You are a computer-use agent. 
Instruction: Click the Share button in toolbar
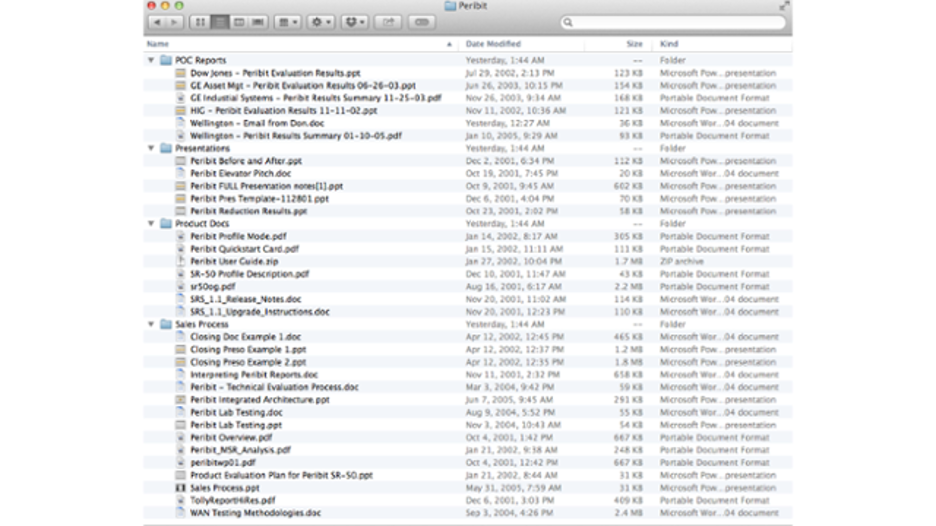(388, 22)
